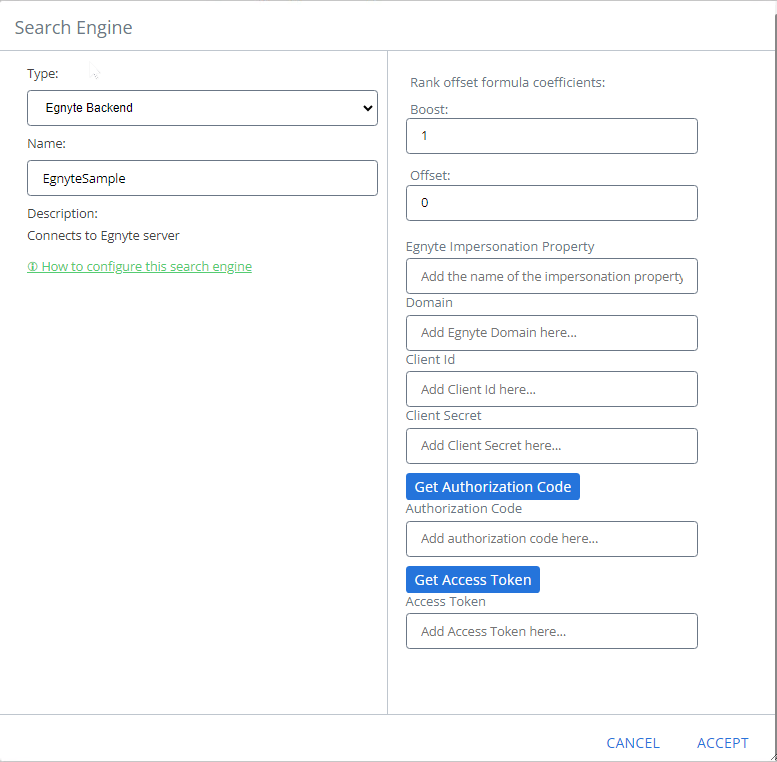777x762 pixels.
Task: Click the Search Engine dialog title
Action: (x=73, y=28)
